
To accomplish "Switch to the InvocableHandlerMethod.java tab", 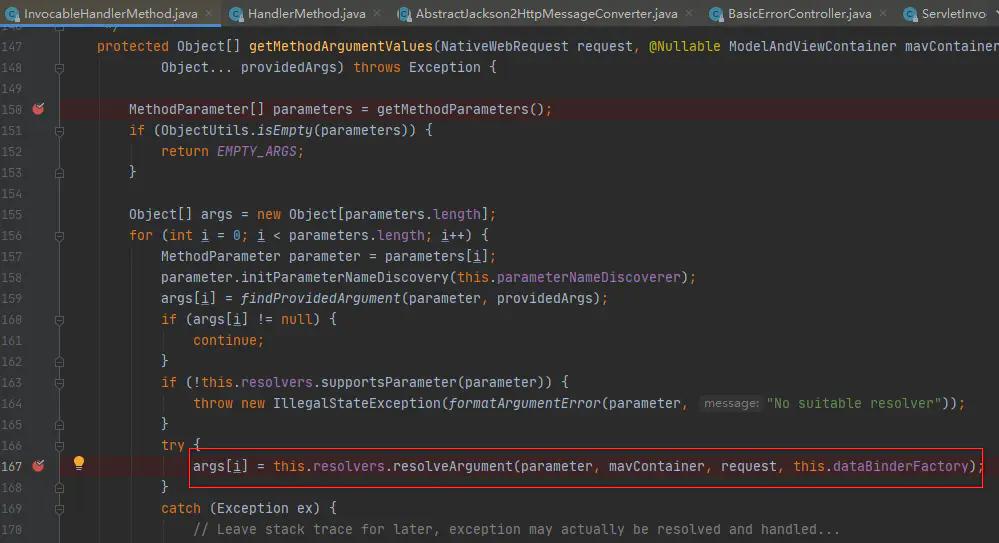I will coord(110,13).
